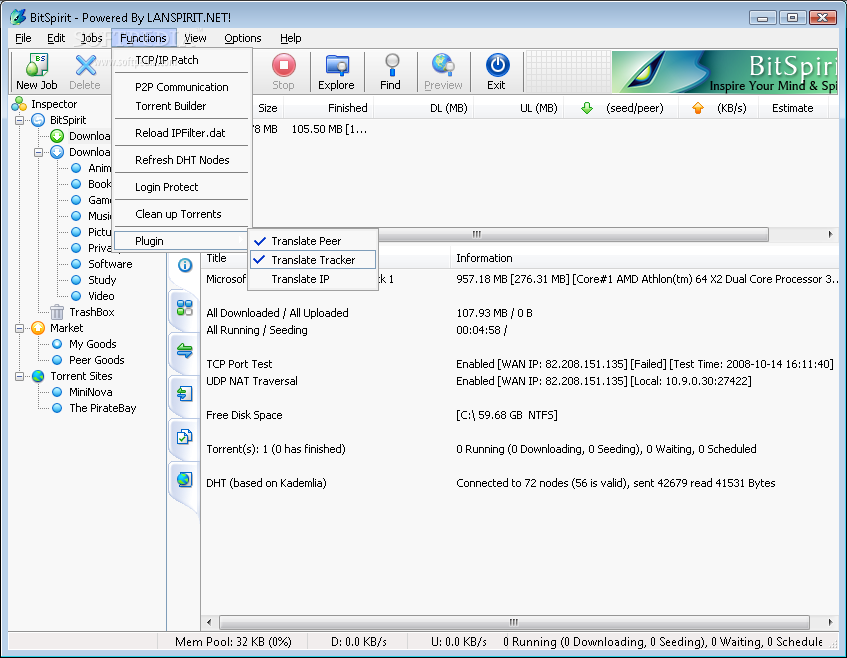The width and height of the screenshot is (847, 658).
Task: Click the green download arrow column icon
Action: 587,108
